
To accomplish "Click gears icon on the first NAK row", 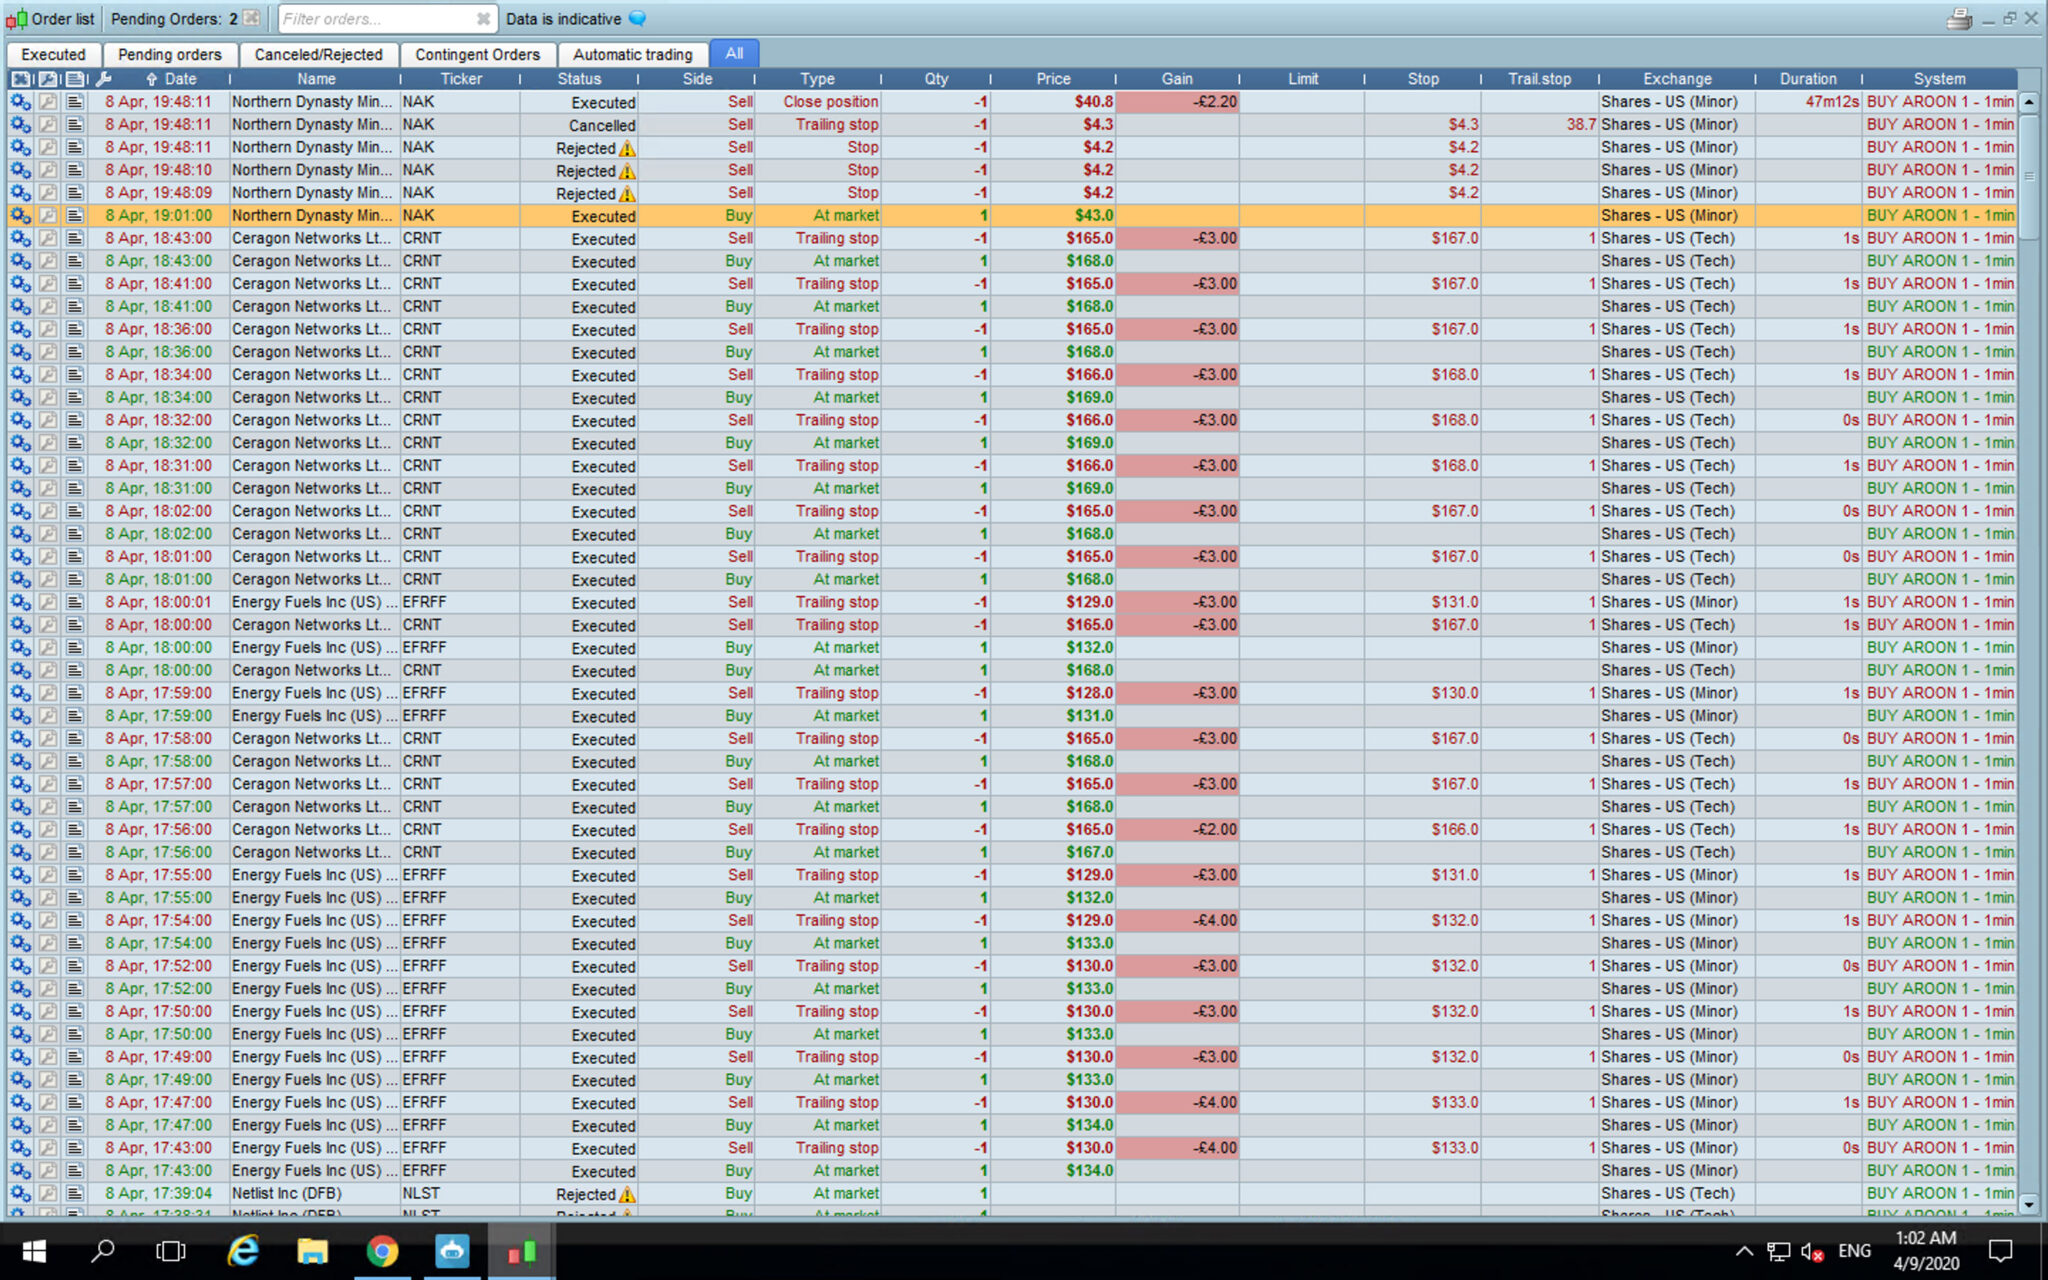I will (20, 102).
